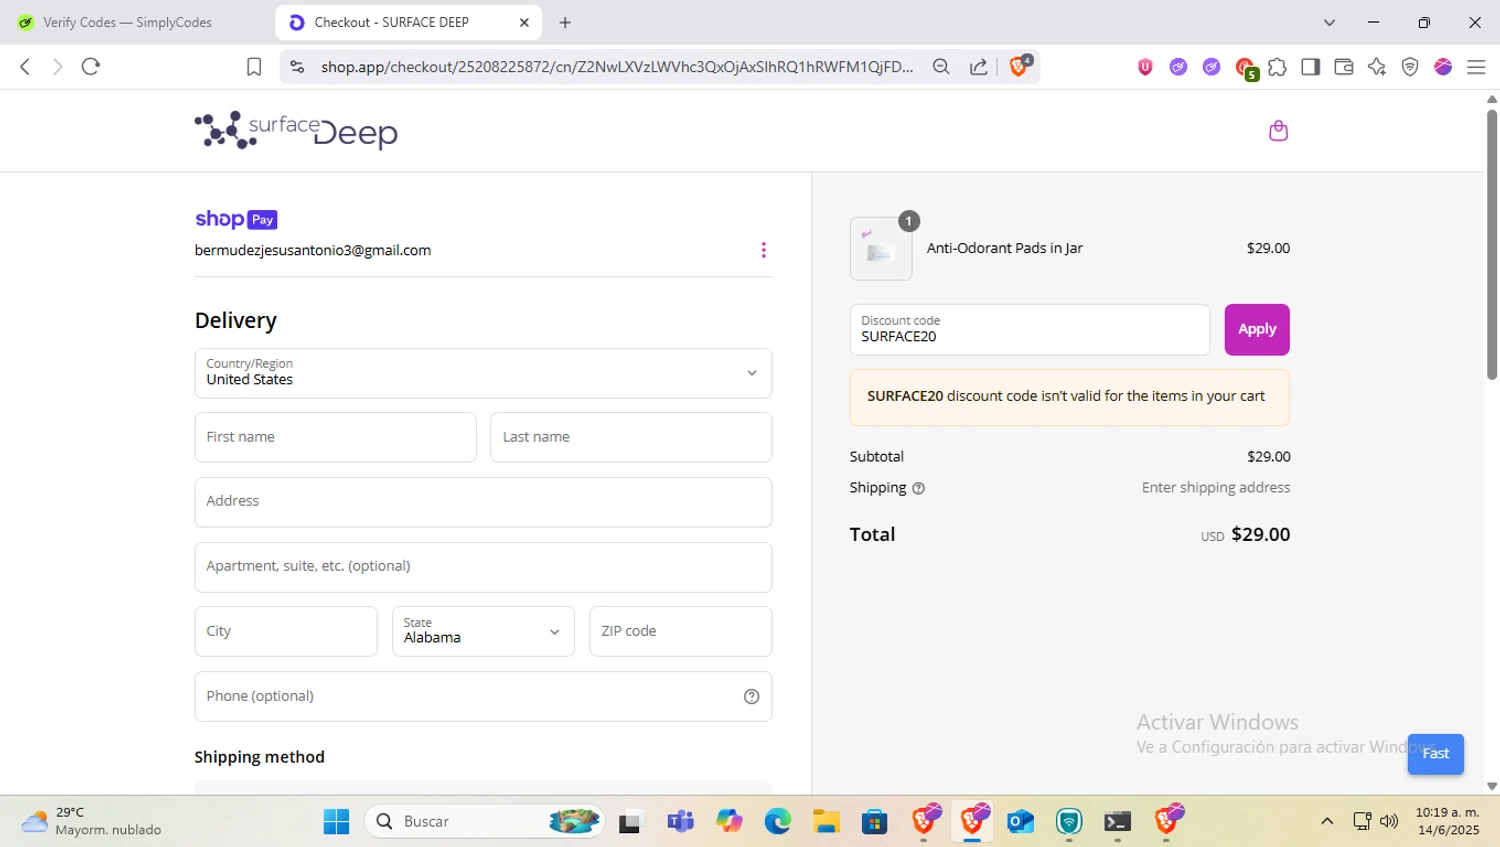Click the "Anti-Odorant Pads in Jar" text

(1005, 248)
